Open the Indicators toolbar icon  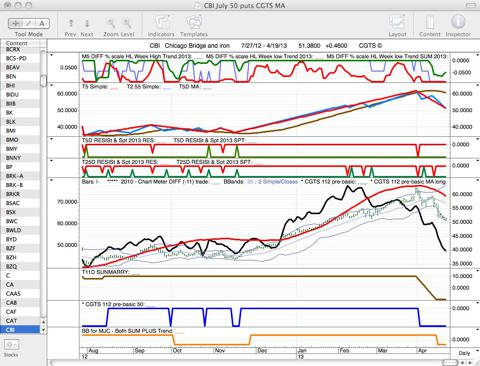tap(161, 23)
